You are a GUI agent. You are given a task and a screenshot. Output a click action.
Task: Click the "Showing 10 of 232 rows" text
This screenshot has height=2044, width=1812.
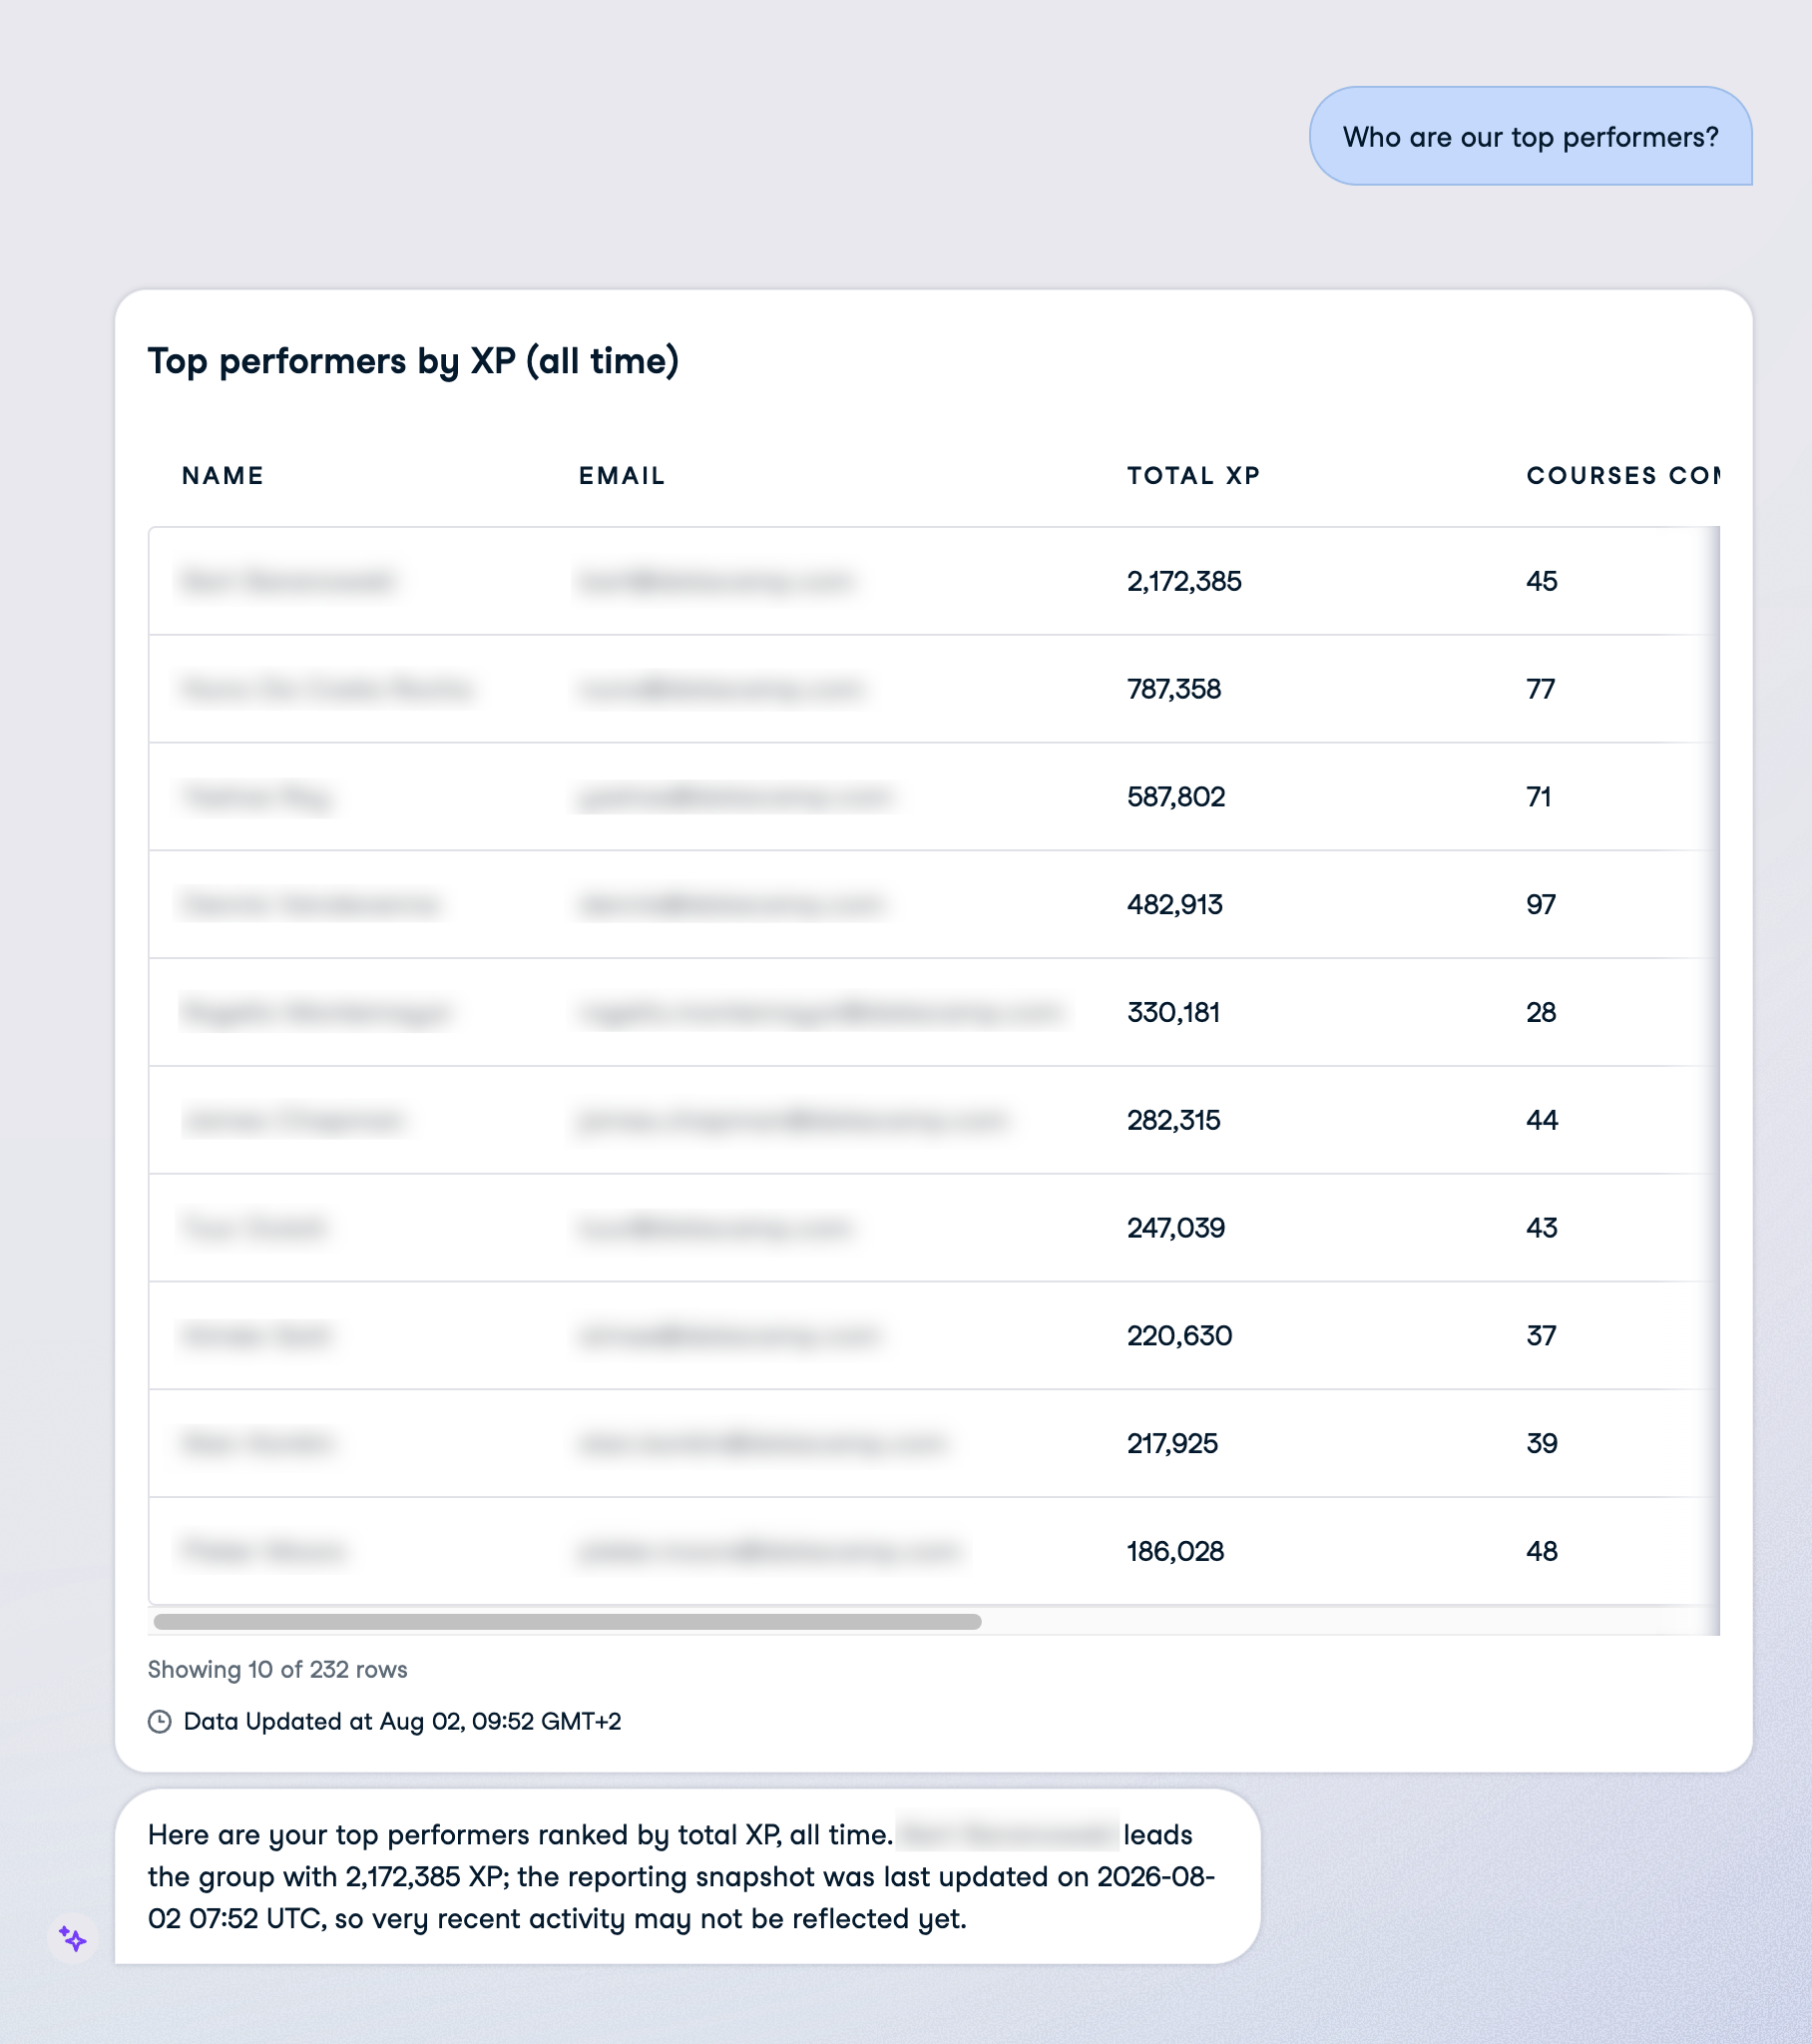tap(278, 1669)
